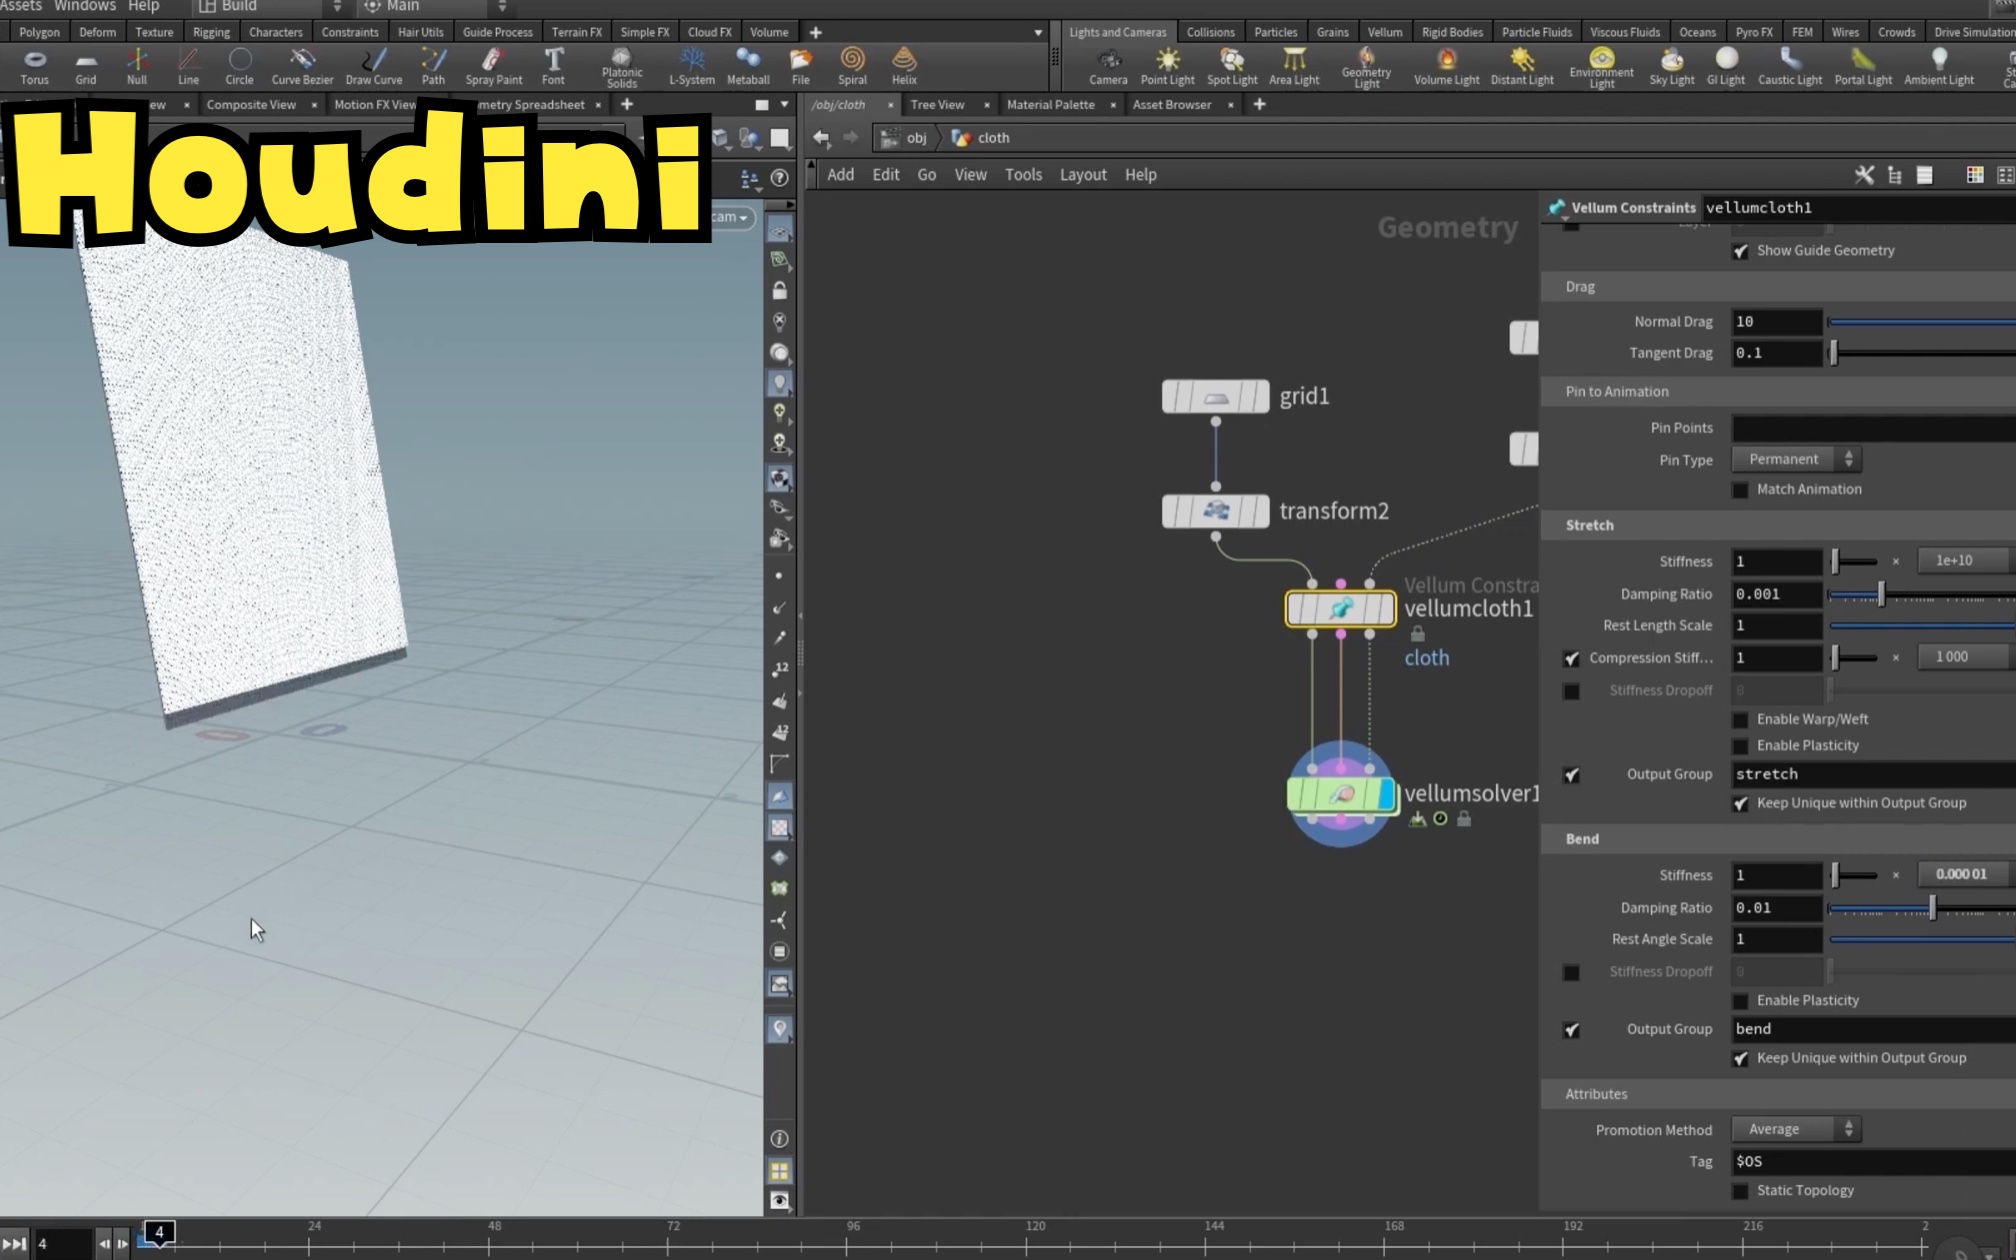Open the Windows menu
The width and height of the screenshot is (2016, 1260).
pyautogui.click(x=85, y=6)
